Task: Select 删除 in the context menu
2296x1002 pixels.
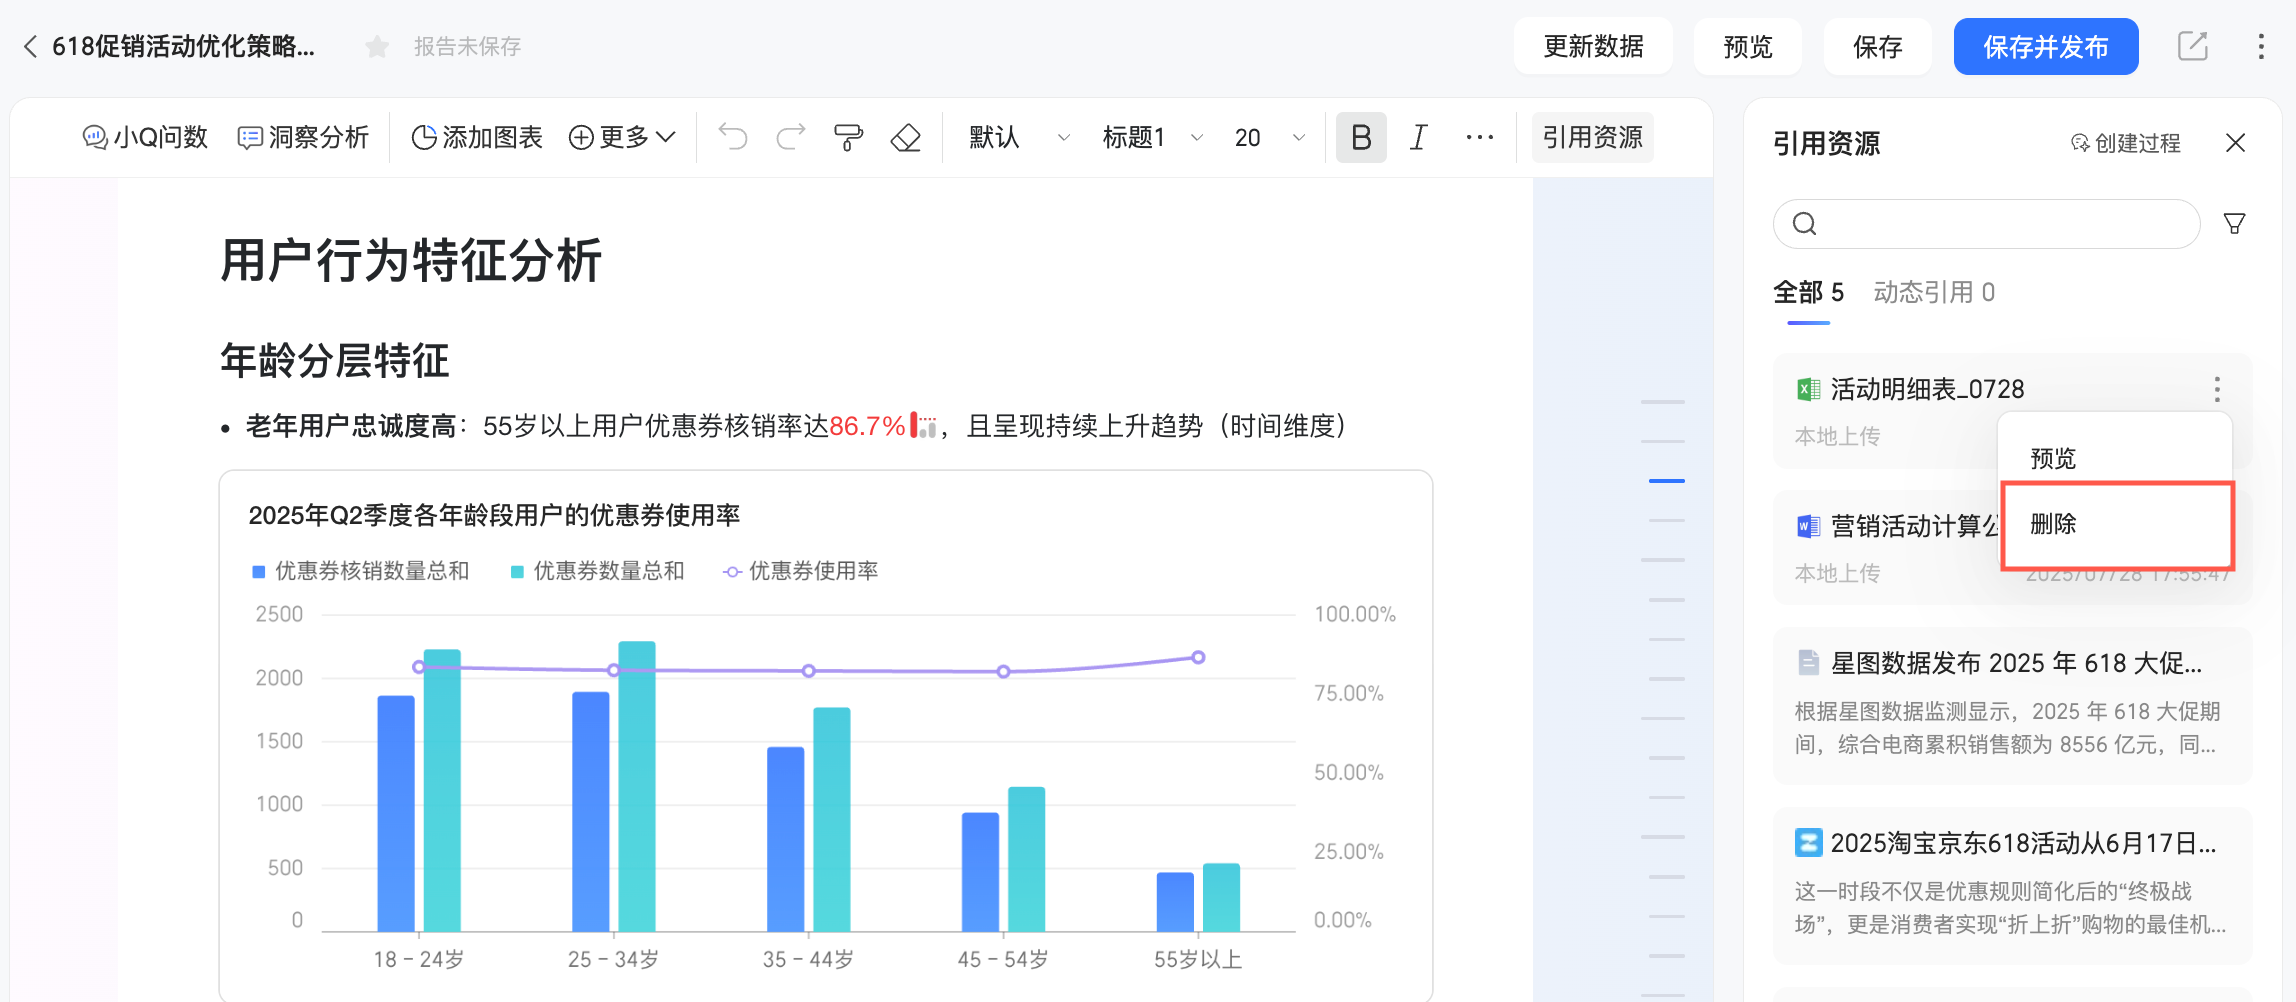Action: pos(2115,524)
